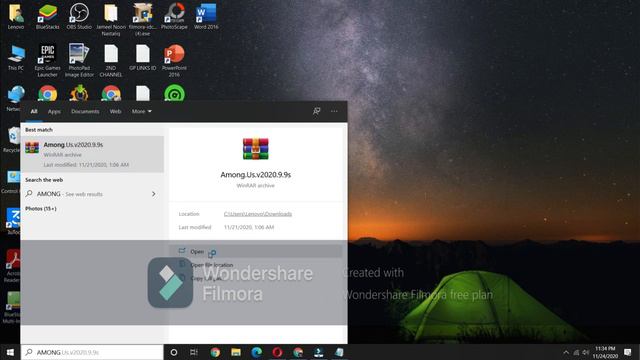The height and width of the screenshot is (360, 640).
Task: Open the Lenovo user folder on desktop
Action: [x=16, y=16]
